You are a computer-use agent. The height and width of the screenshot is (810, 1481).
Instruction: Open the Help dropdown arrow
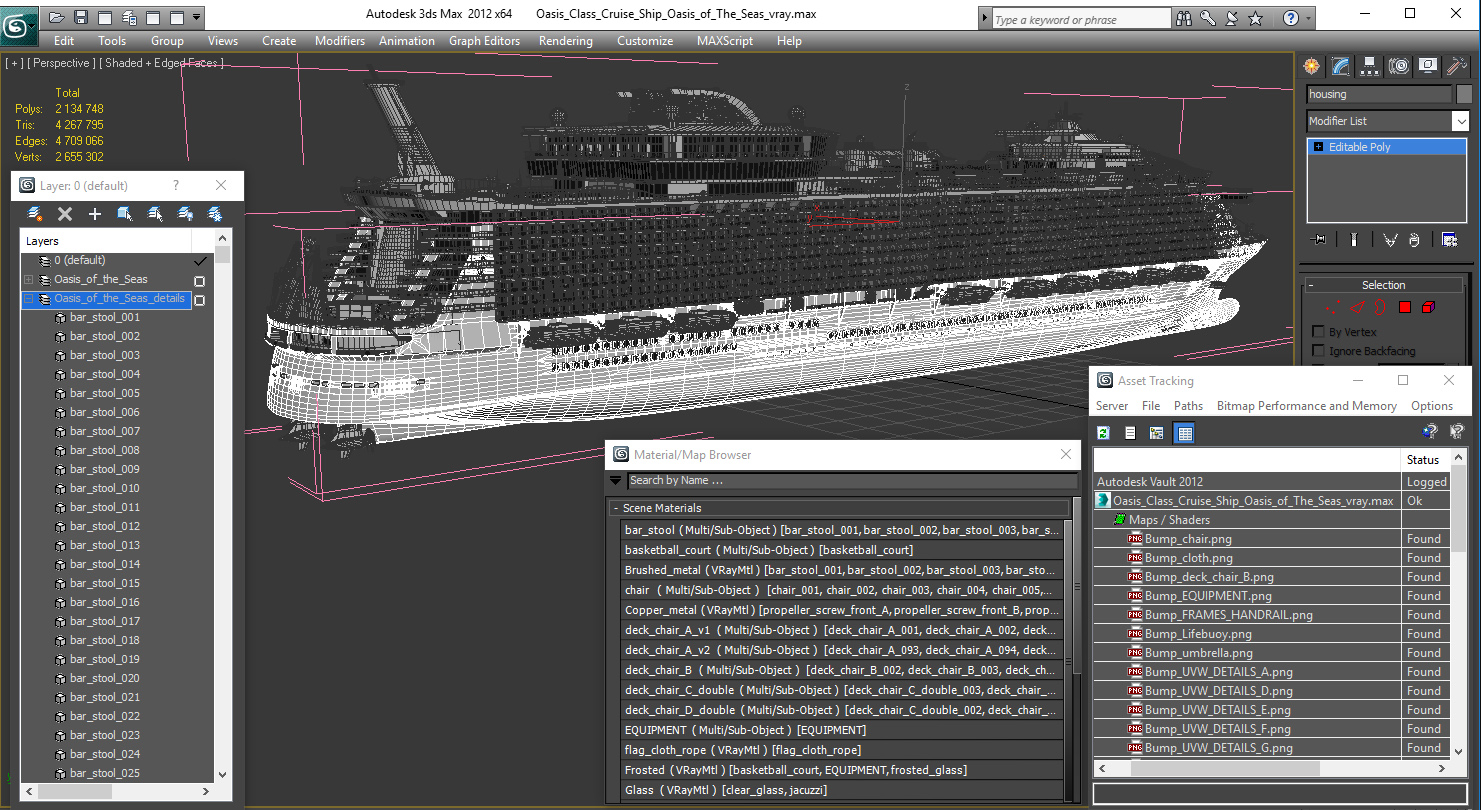pyautogui.click(x=1308, y=18)
